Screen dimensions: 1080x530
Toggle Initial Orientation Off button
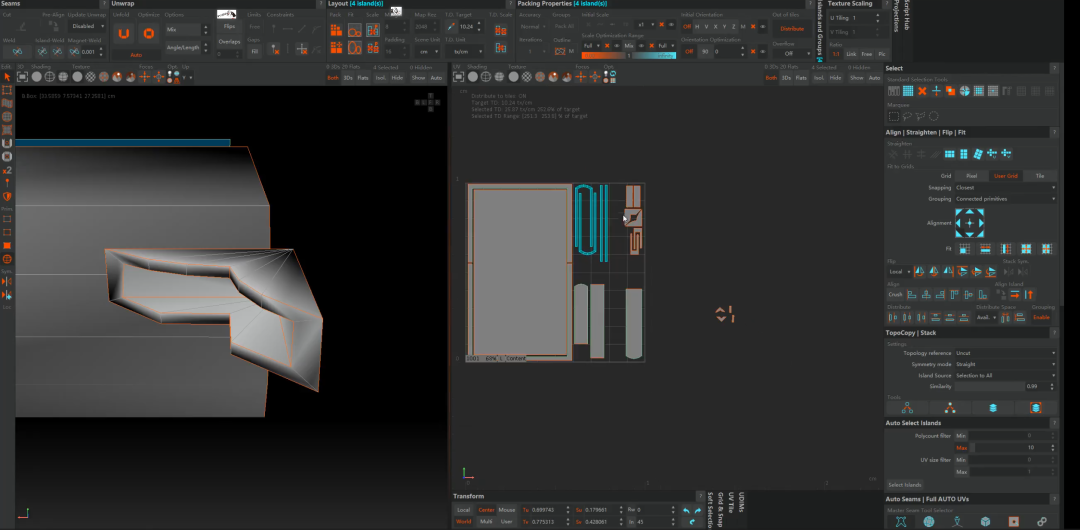pyautogui.click(x=689, y=26)
